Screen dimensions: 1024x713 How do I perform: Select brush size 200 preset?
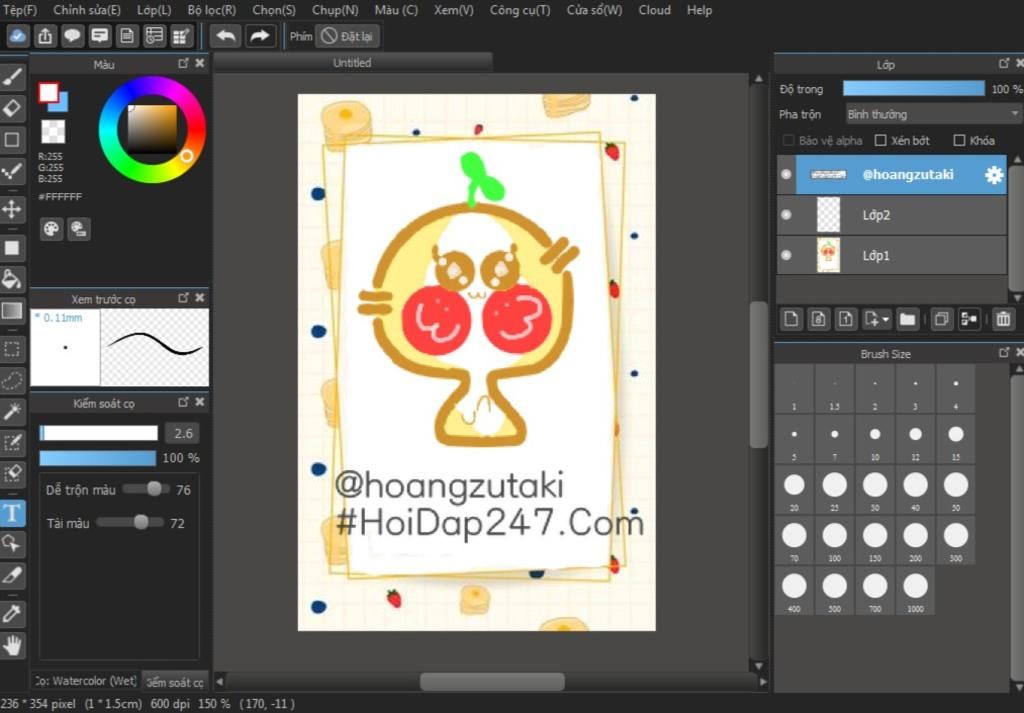(x=916, y=541)
